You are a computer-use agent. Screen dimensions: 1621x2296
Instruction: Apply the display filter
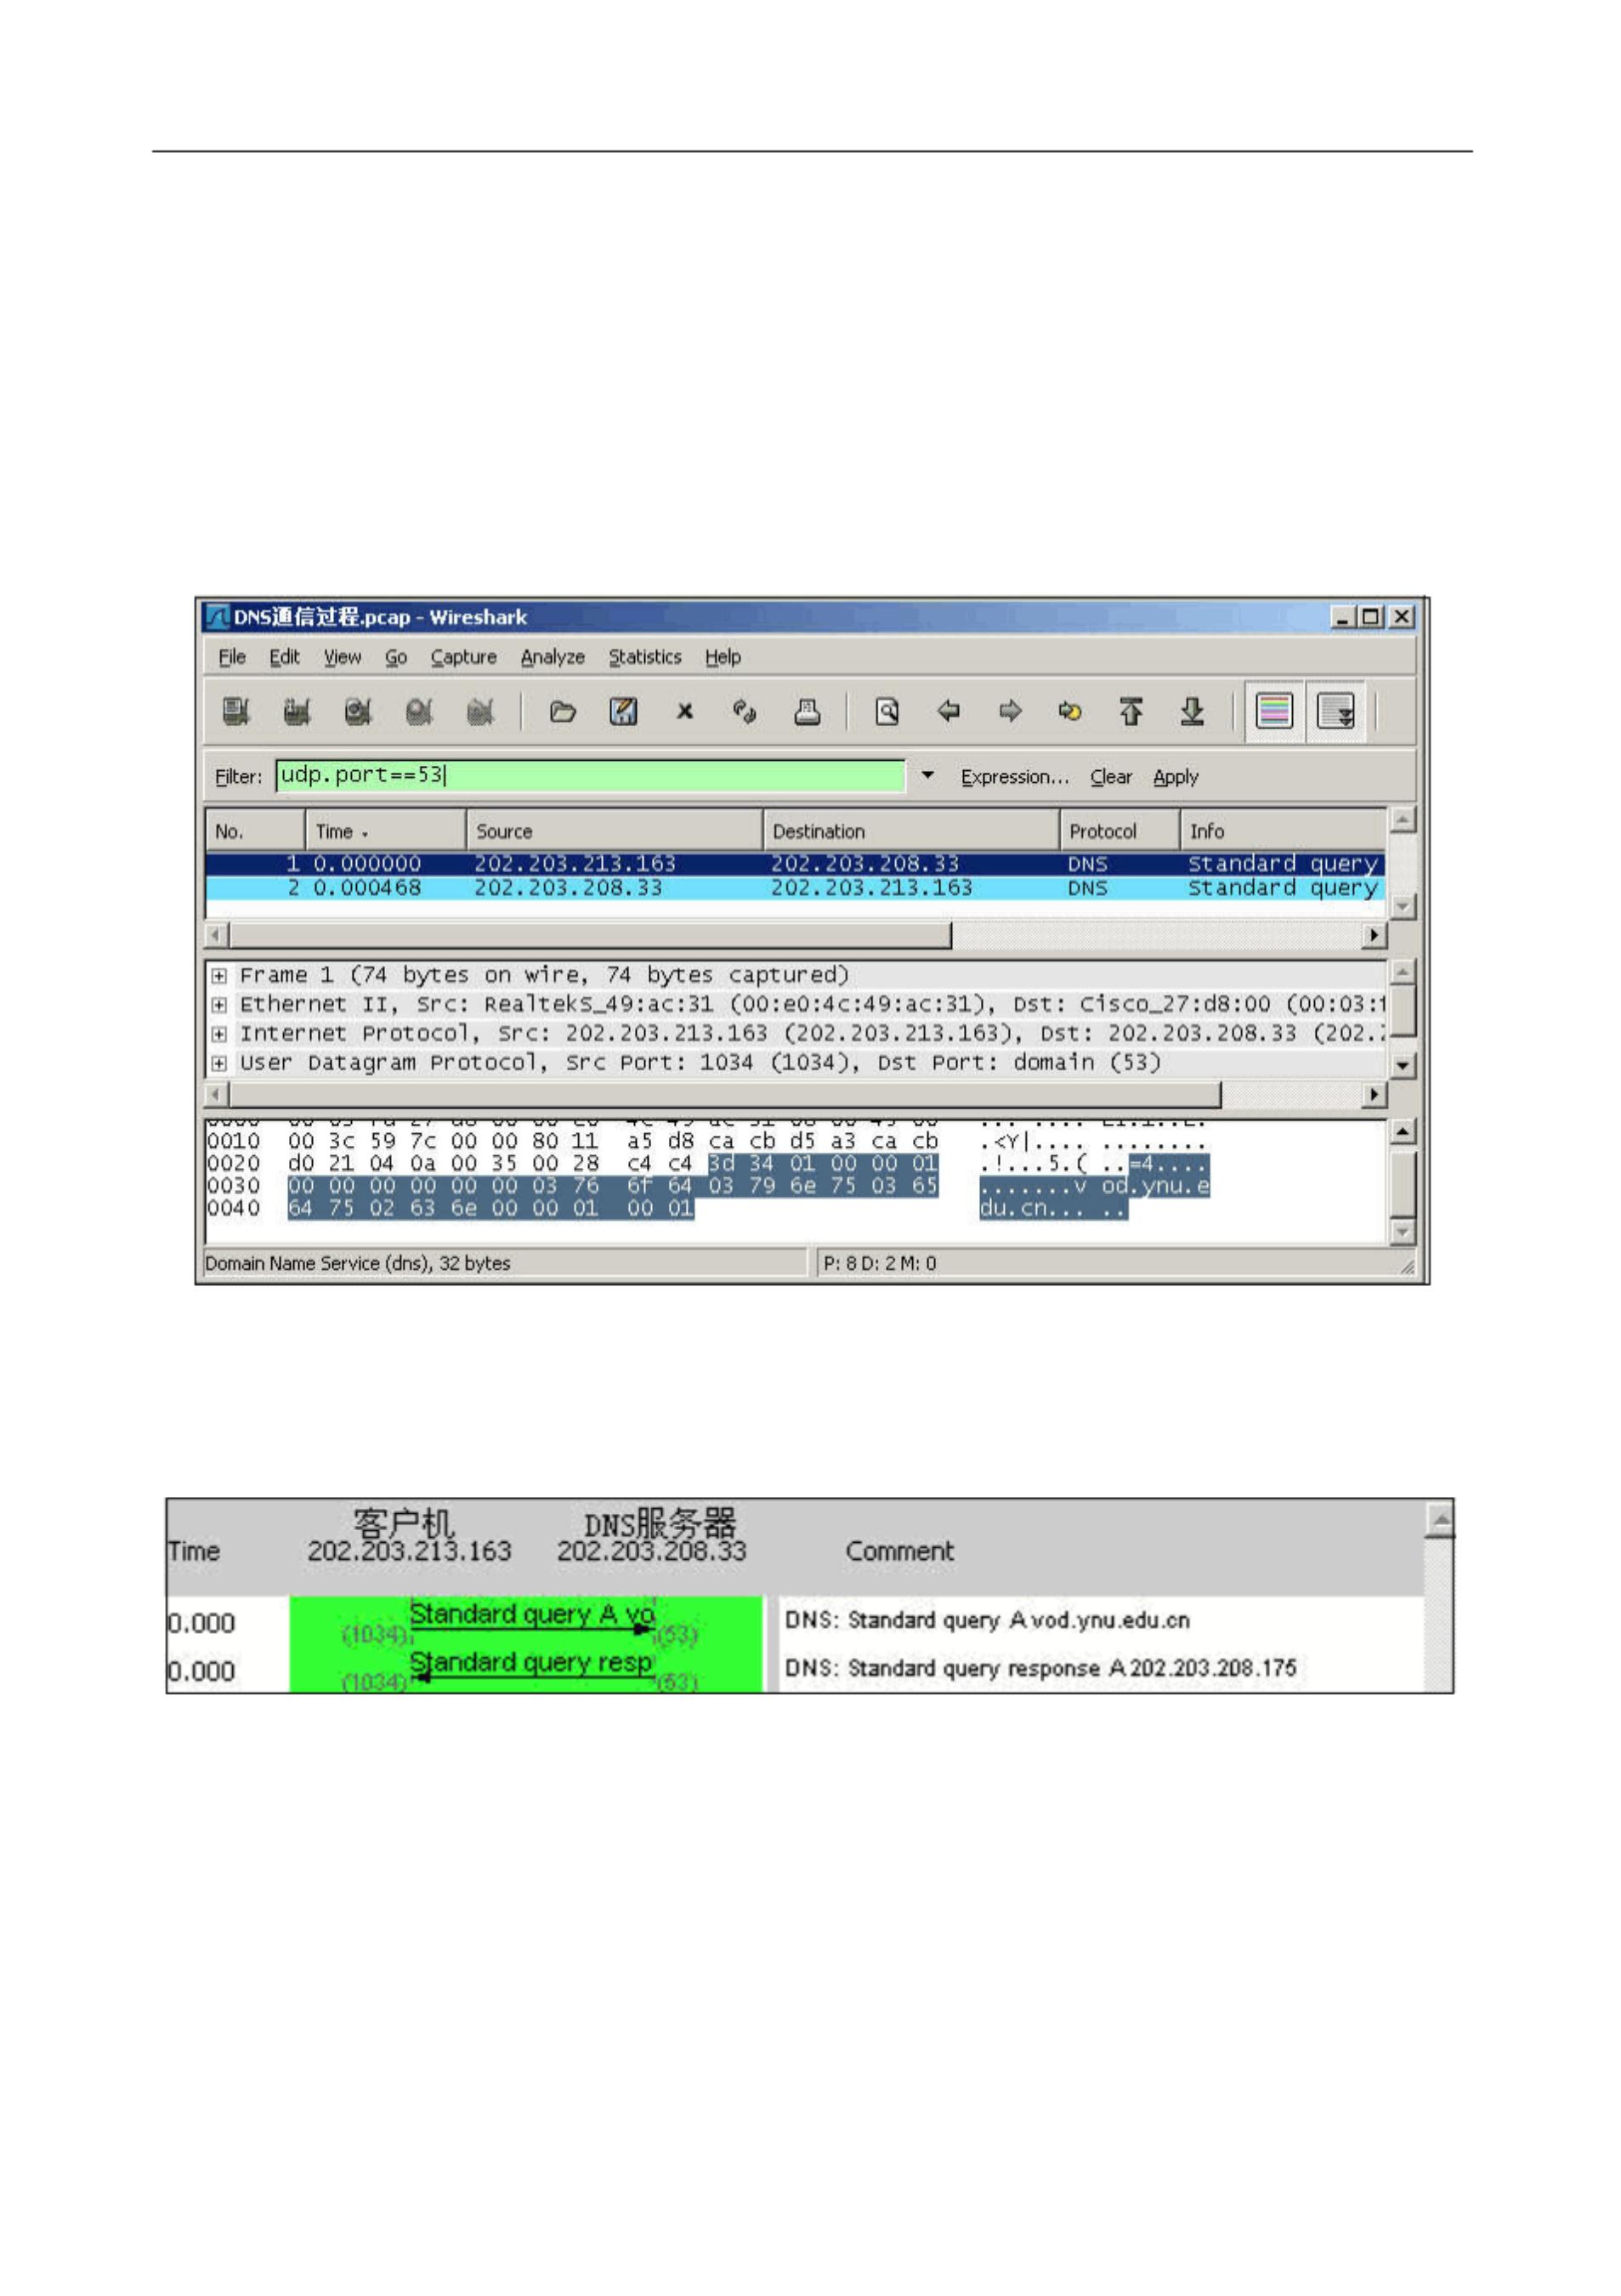tap(1176, 777)
